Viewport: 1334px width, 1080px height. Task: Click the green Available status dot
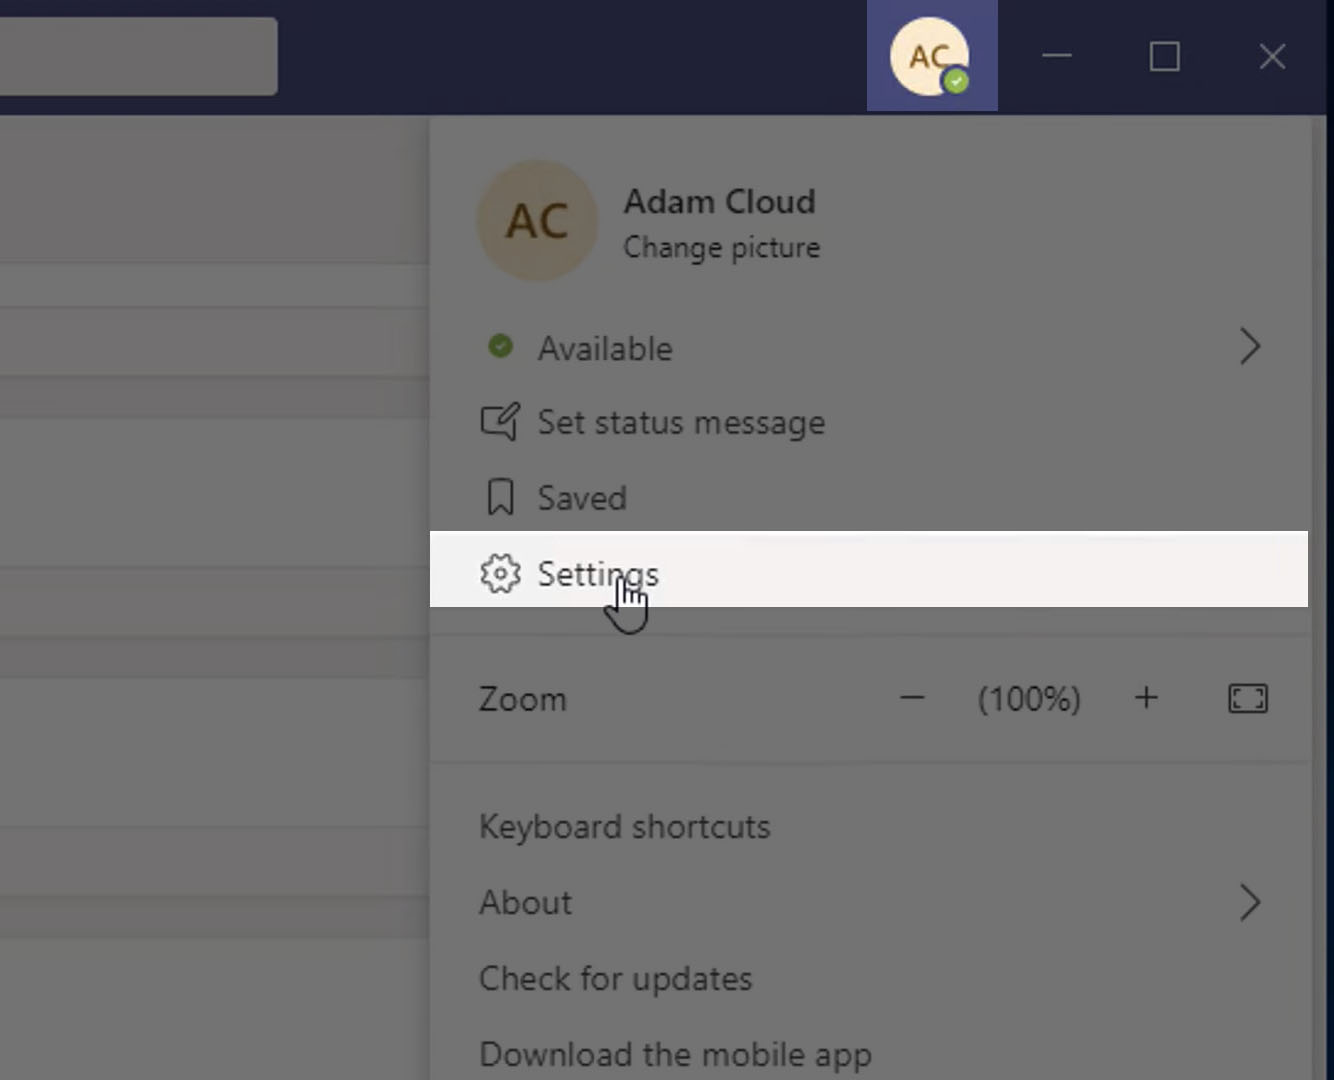pos(500,347)
